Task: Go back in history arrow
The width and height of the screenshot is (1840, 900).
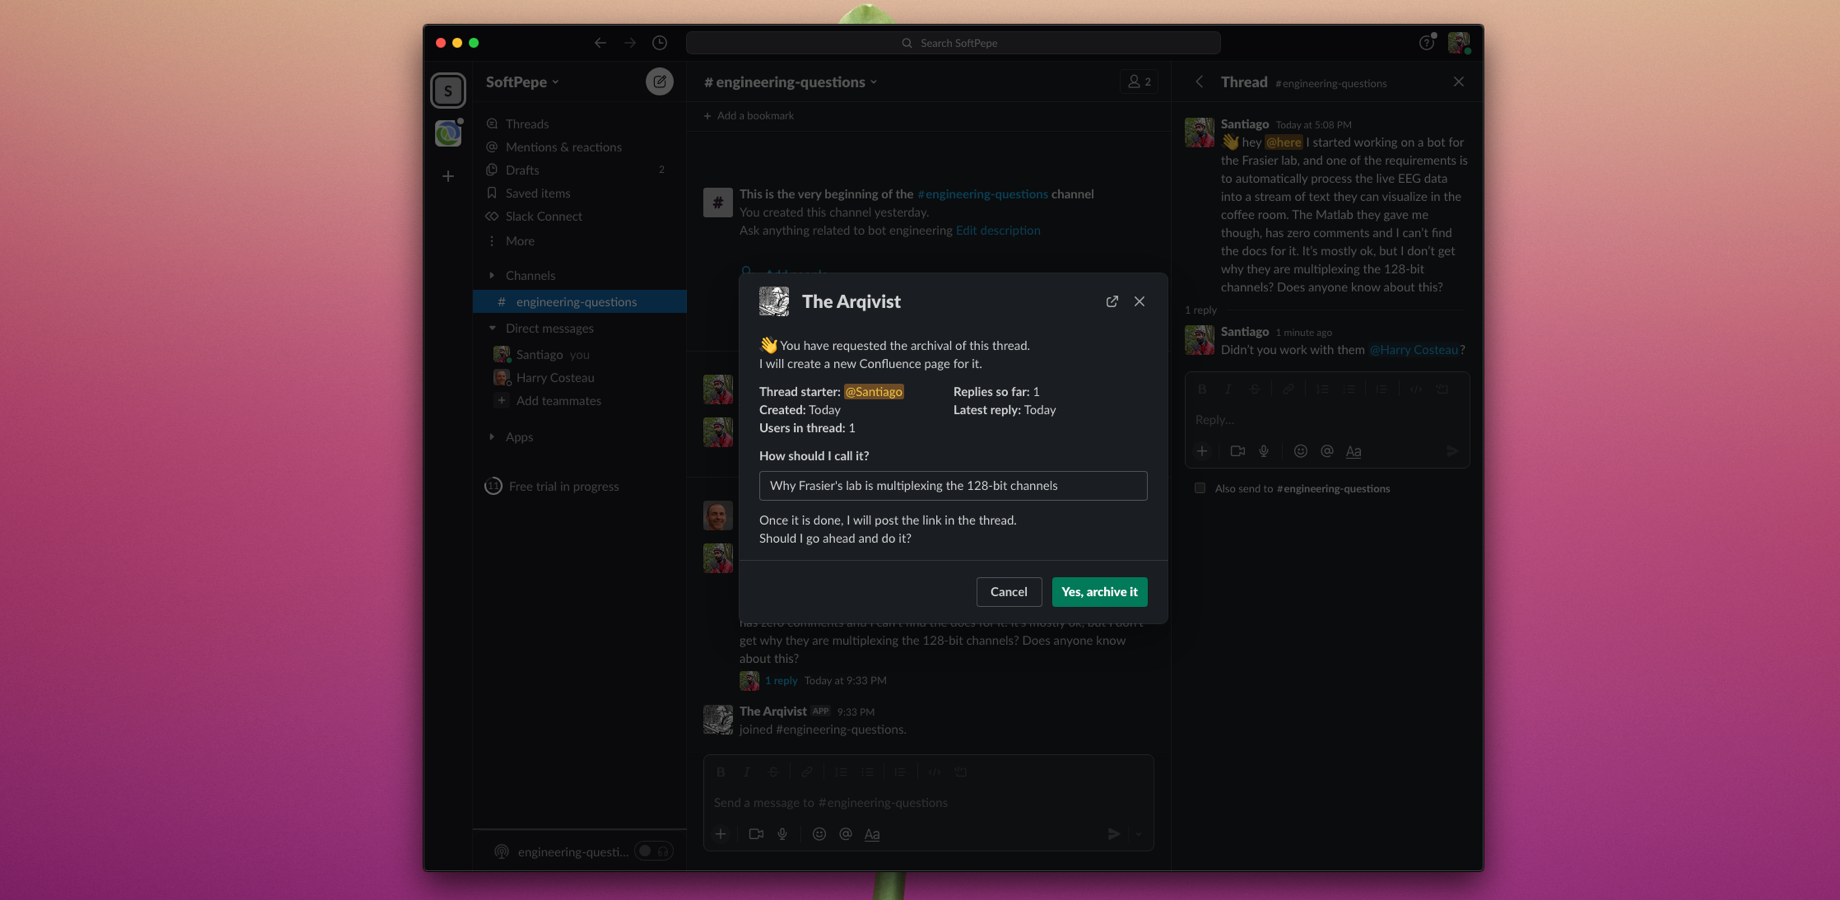Action: (600, 43)
